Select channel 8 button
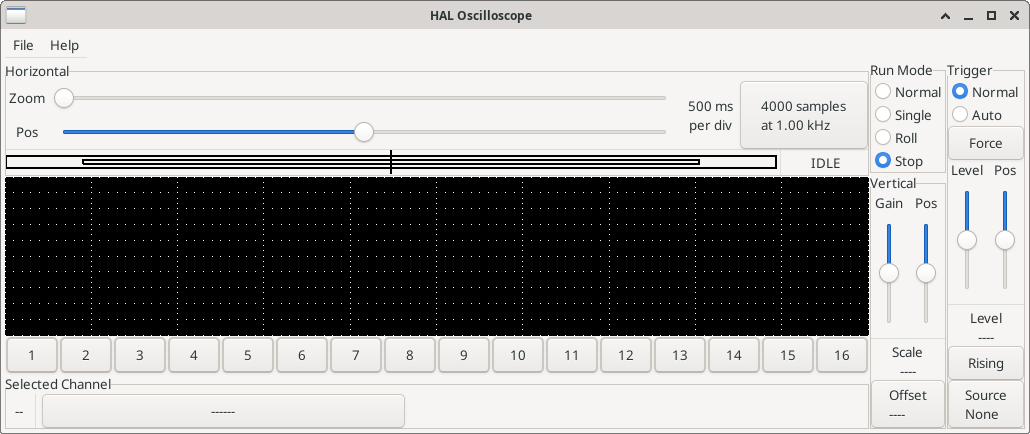This screenshot has width=1030, height=434. point(409,355)
